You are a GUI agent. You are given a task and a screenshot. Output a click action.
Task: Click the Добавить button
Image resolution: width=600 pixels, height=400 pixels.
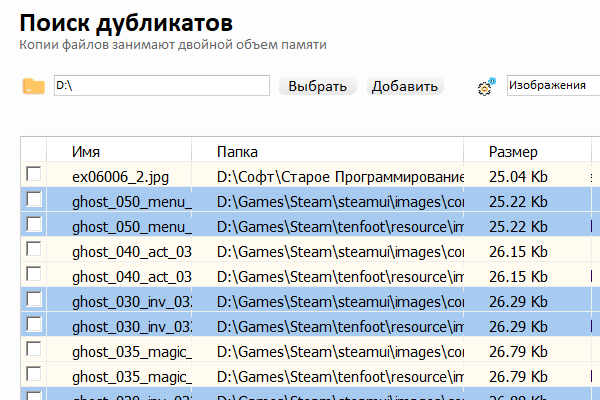(x=405, y=86)
